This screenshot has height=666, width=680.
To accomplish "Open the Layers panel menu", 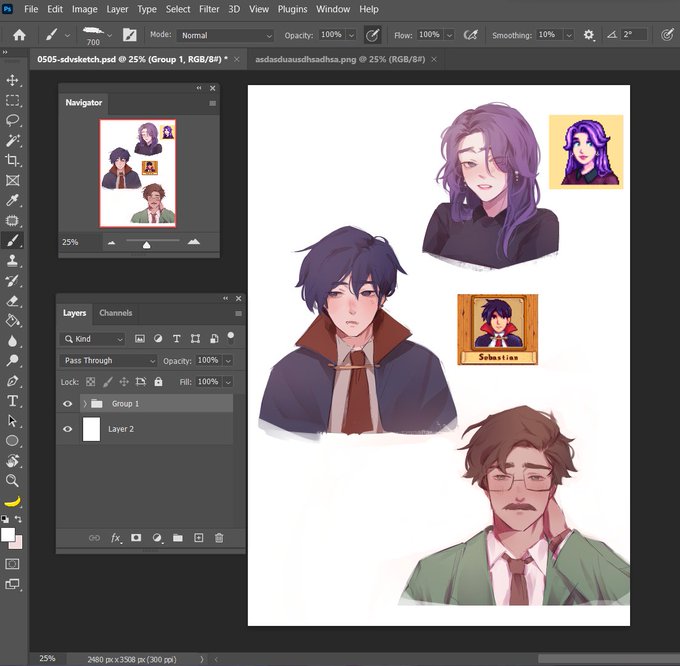I will pos(239,313).
